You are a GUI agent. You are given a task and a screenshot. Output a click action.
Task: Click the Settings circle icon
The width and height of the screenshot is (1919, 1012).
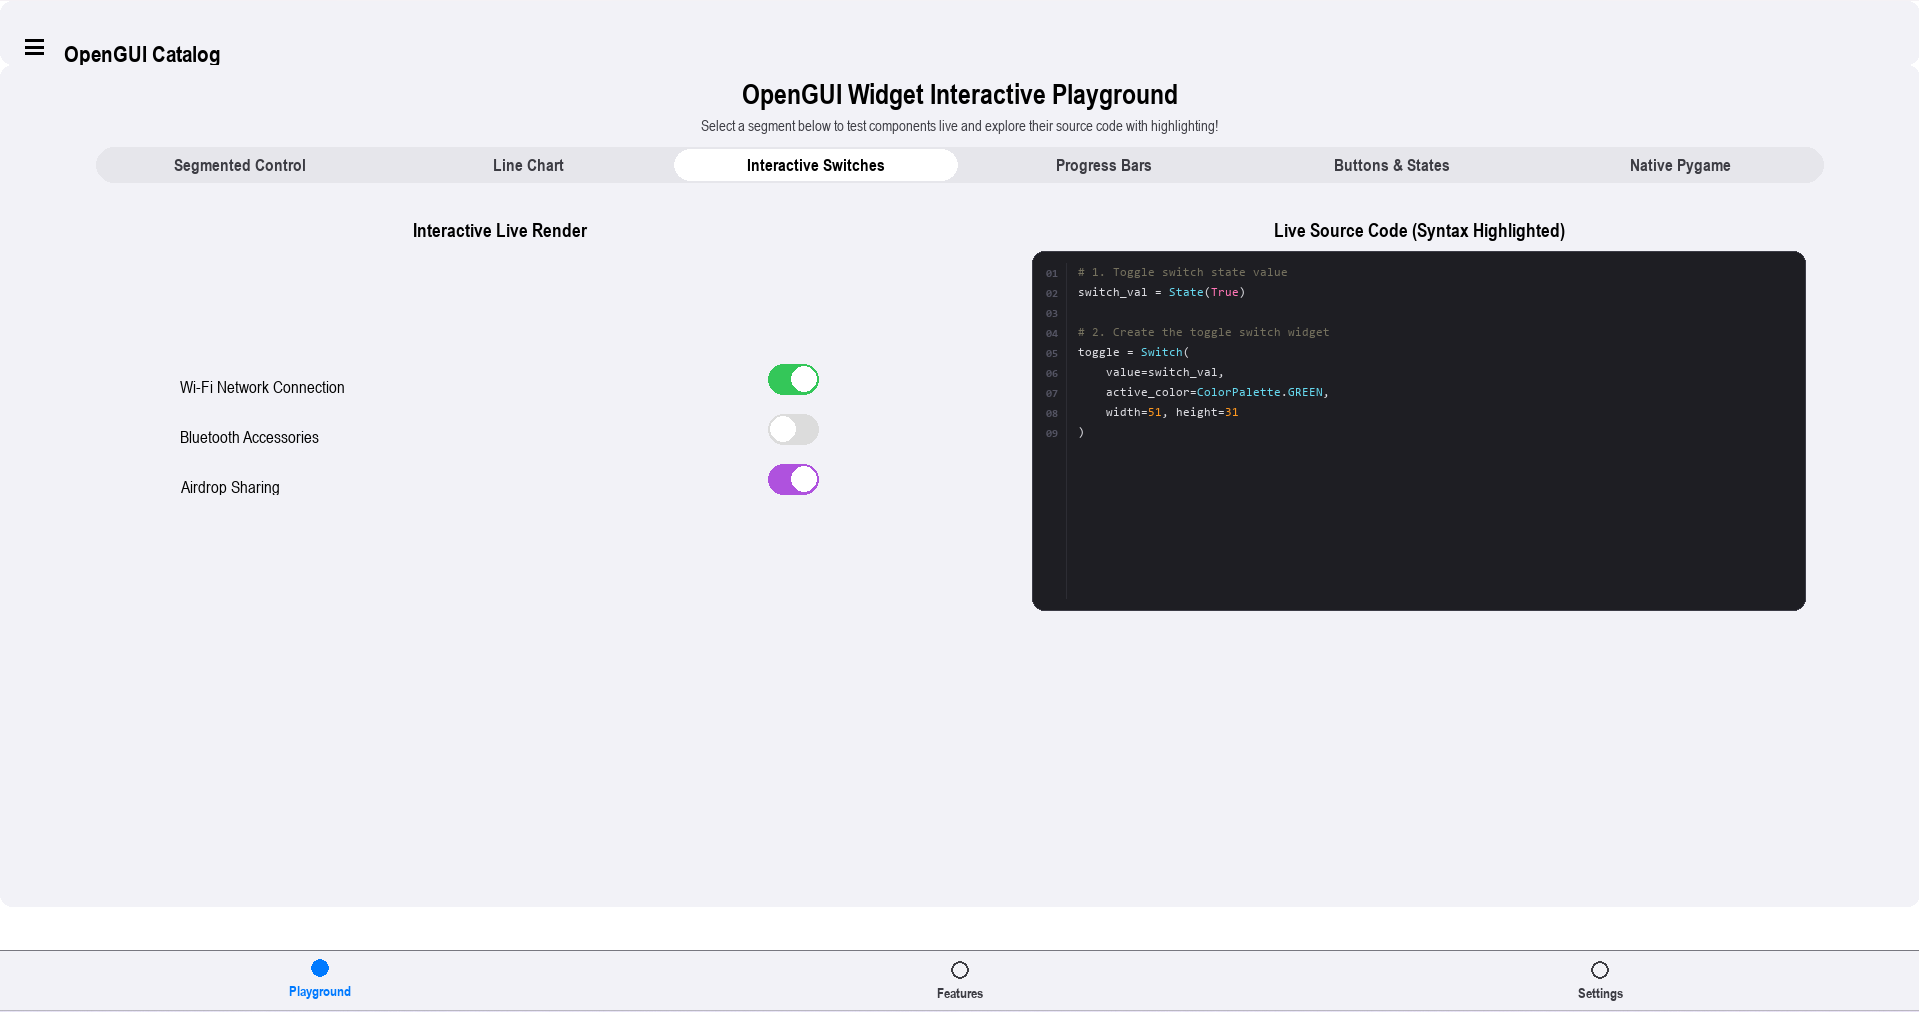(x=1600, y=970)
